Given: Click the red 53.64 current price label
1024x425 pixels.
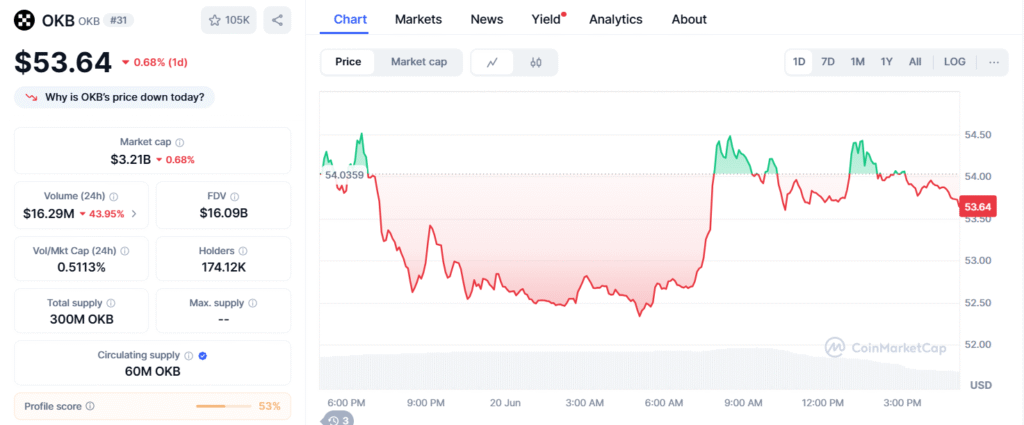Looking at the screenshot, I should (978, 207).
